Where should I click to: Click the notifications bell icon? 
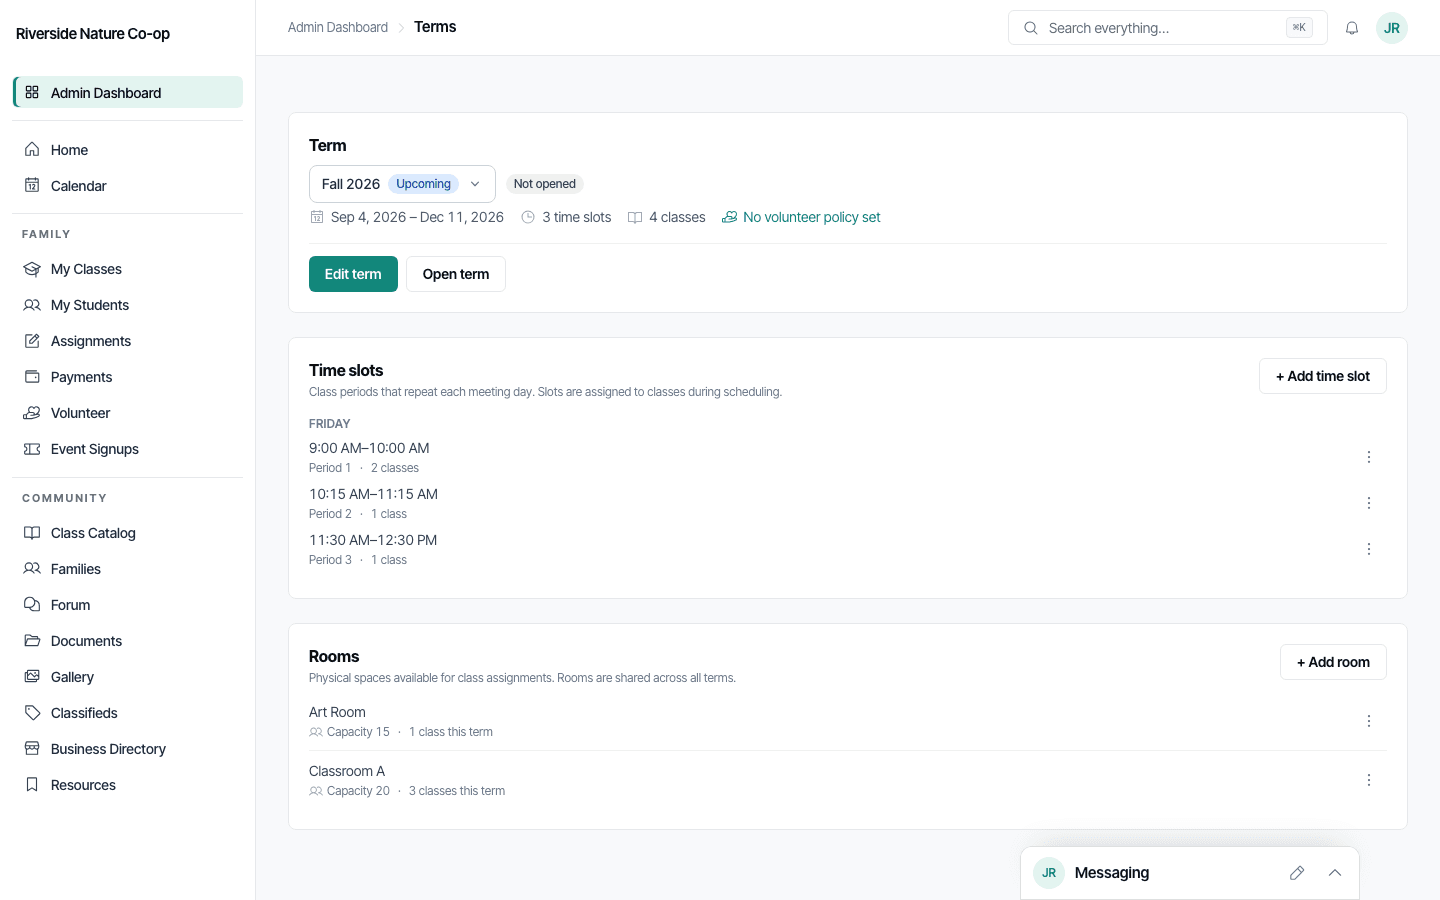click(x=1352, y=28)
